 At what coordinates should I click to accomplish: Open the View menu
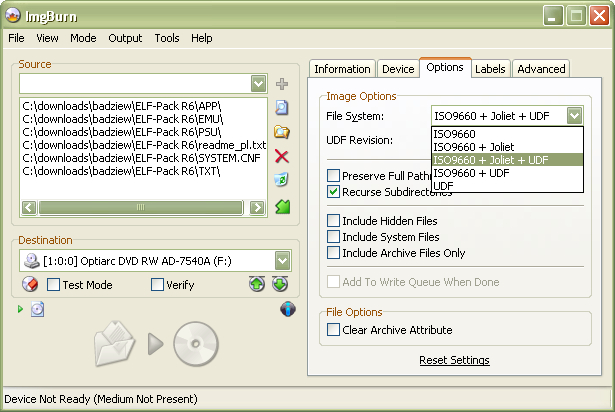[x=47, y=38]
